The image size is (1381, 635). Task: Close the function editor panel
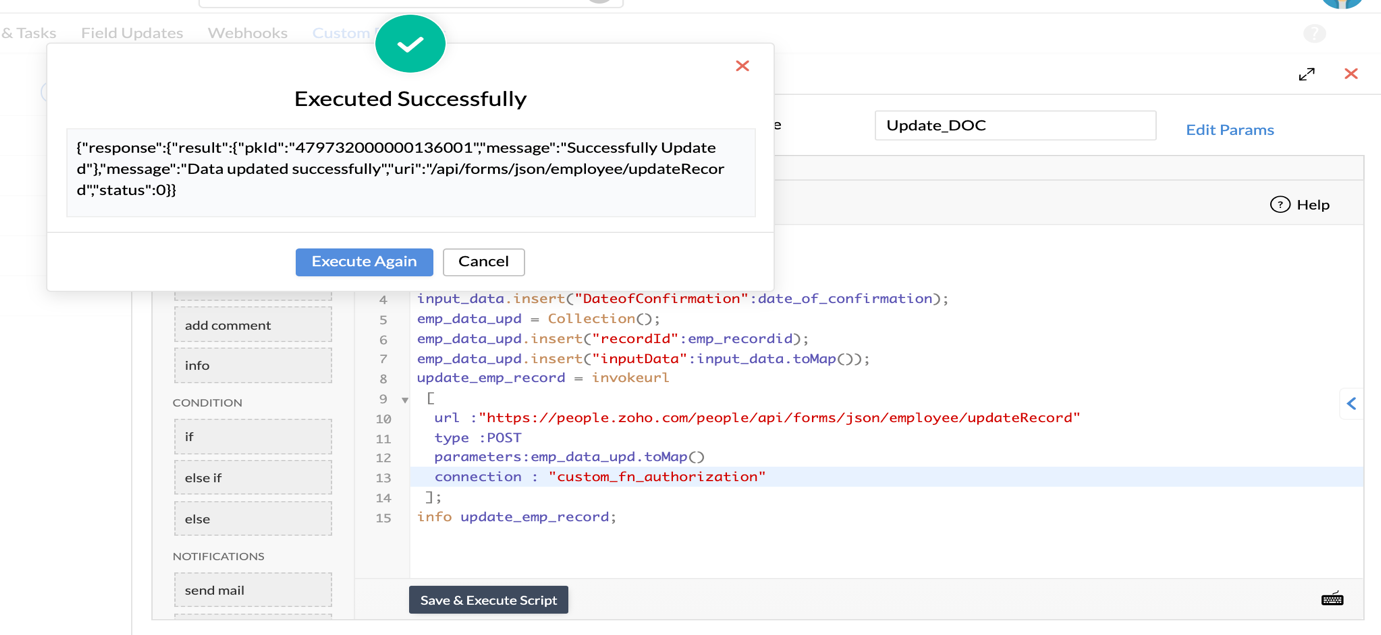(x=1351, y=74)
